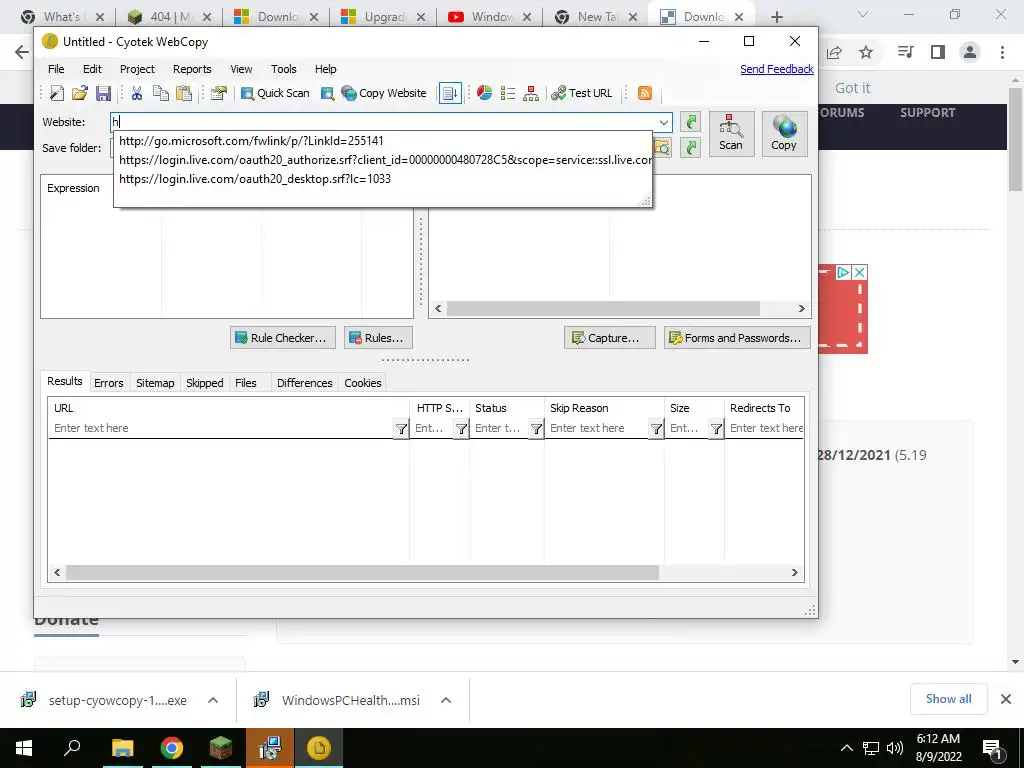Open Chrome from the Windows taskbar
1024x768 pixels.
172,748
